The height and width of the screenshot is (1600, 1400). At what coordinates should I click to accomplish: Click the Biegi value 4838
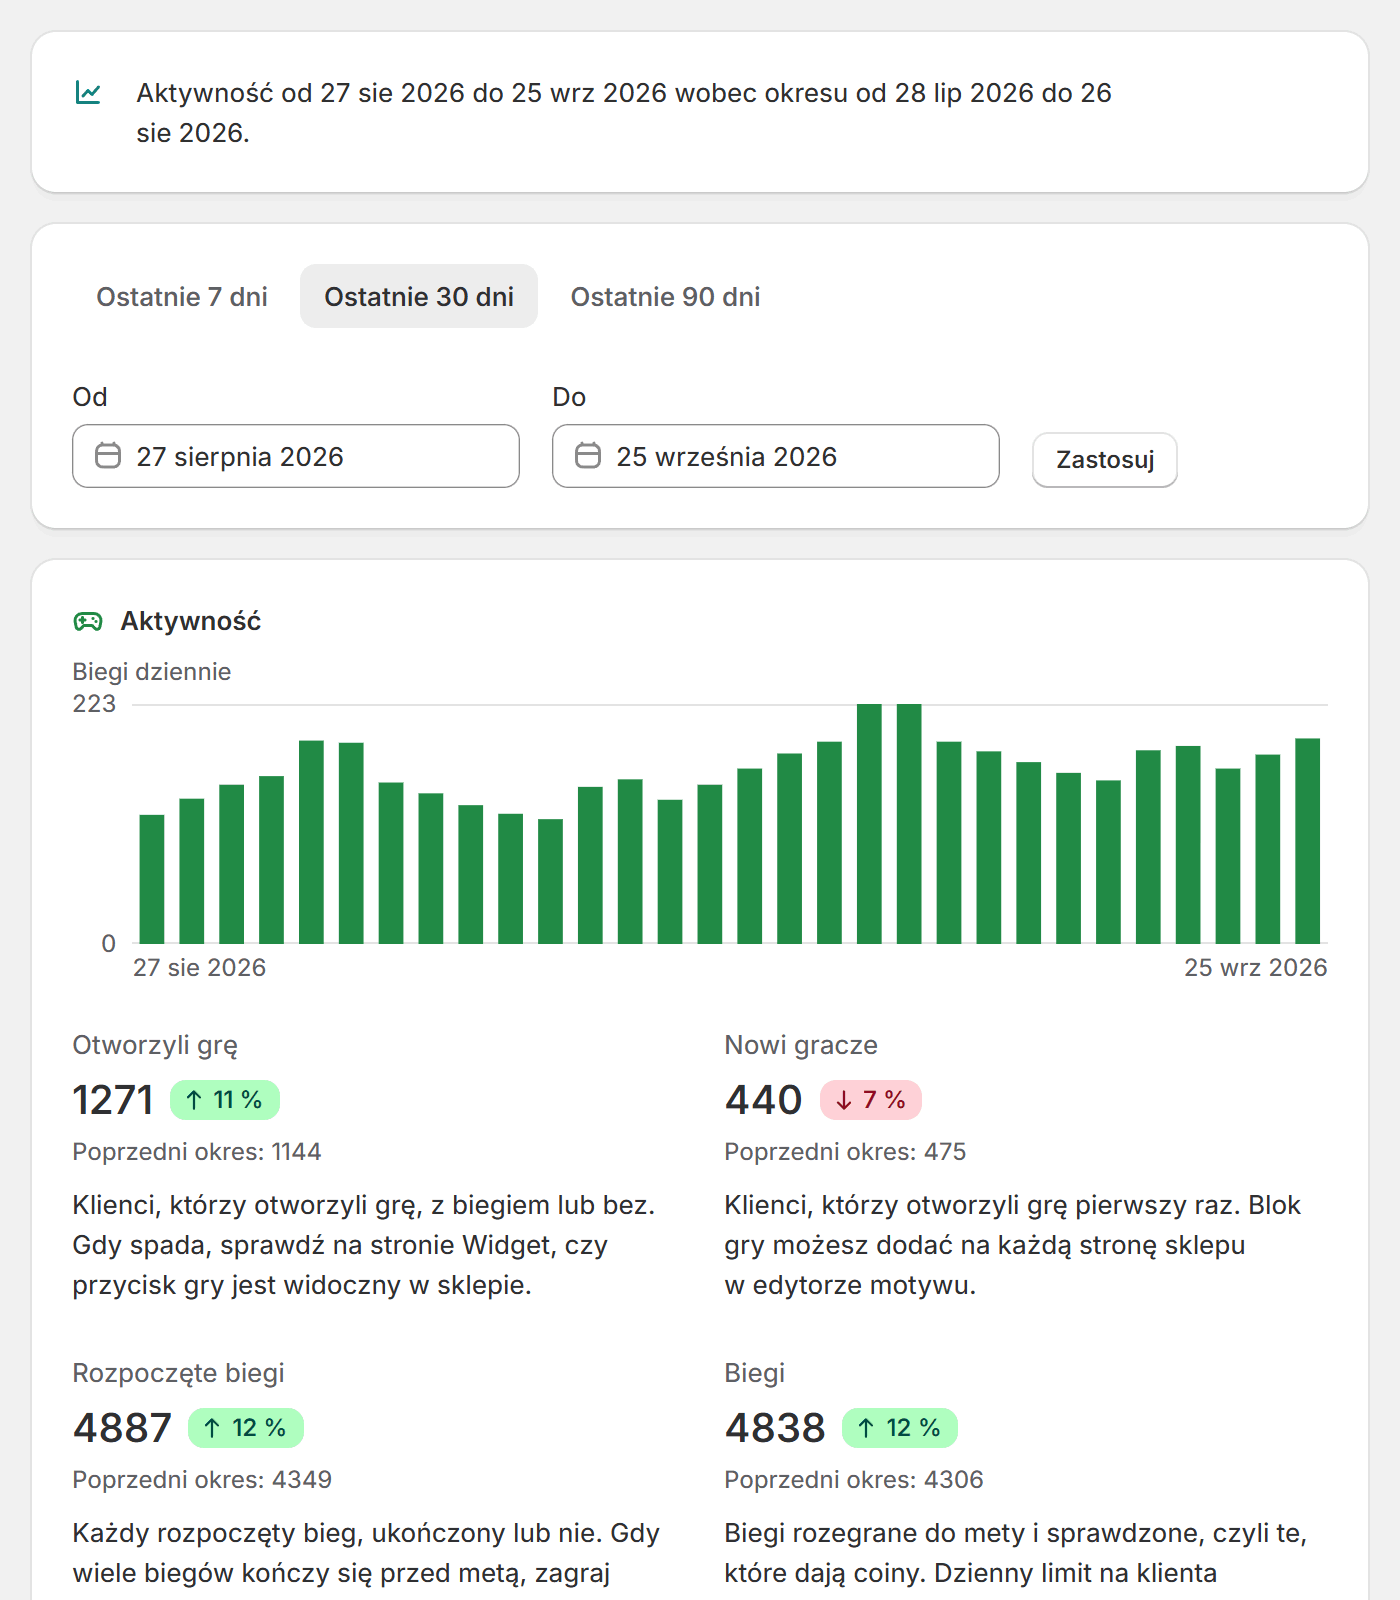(x=776, y=1428)
